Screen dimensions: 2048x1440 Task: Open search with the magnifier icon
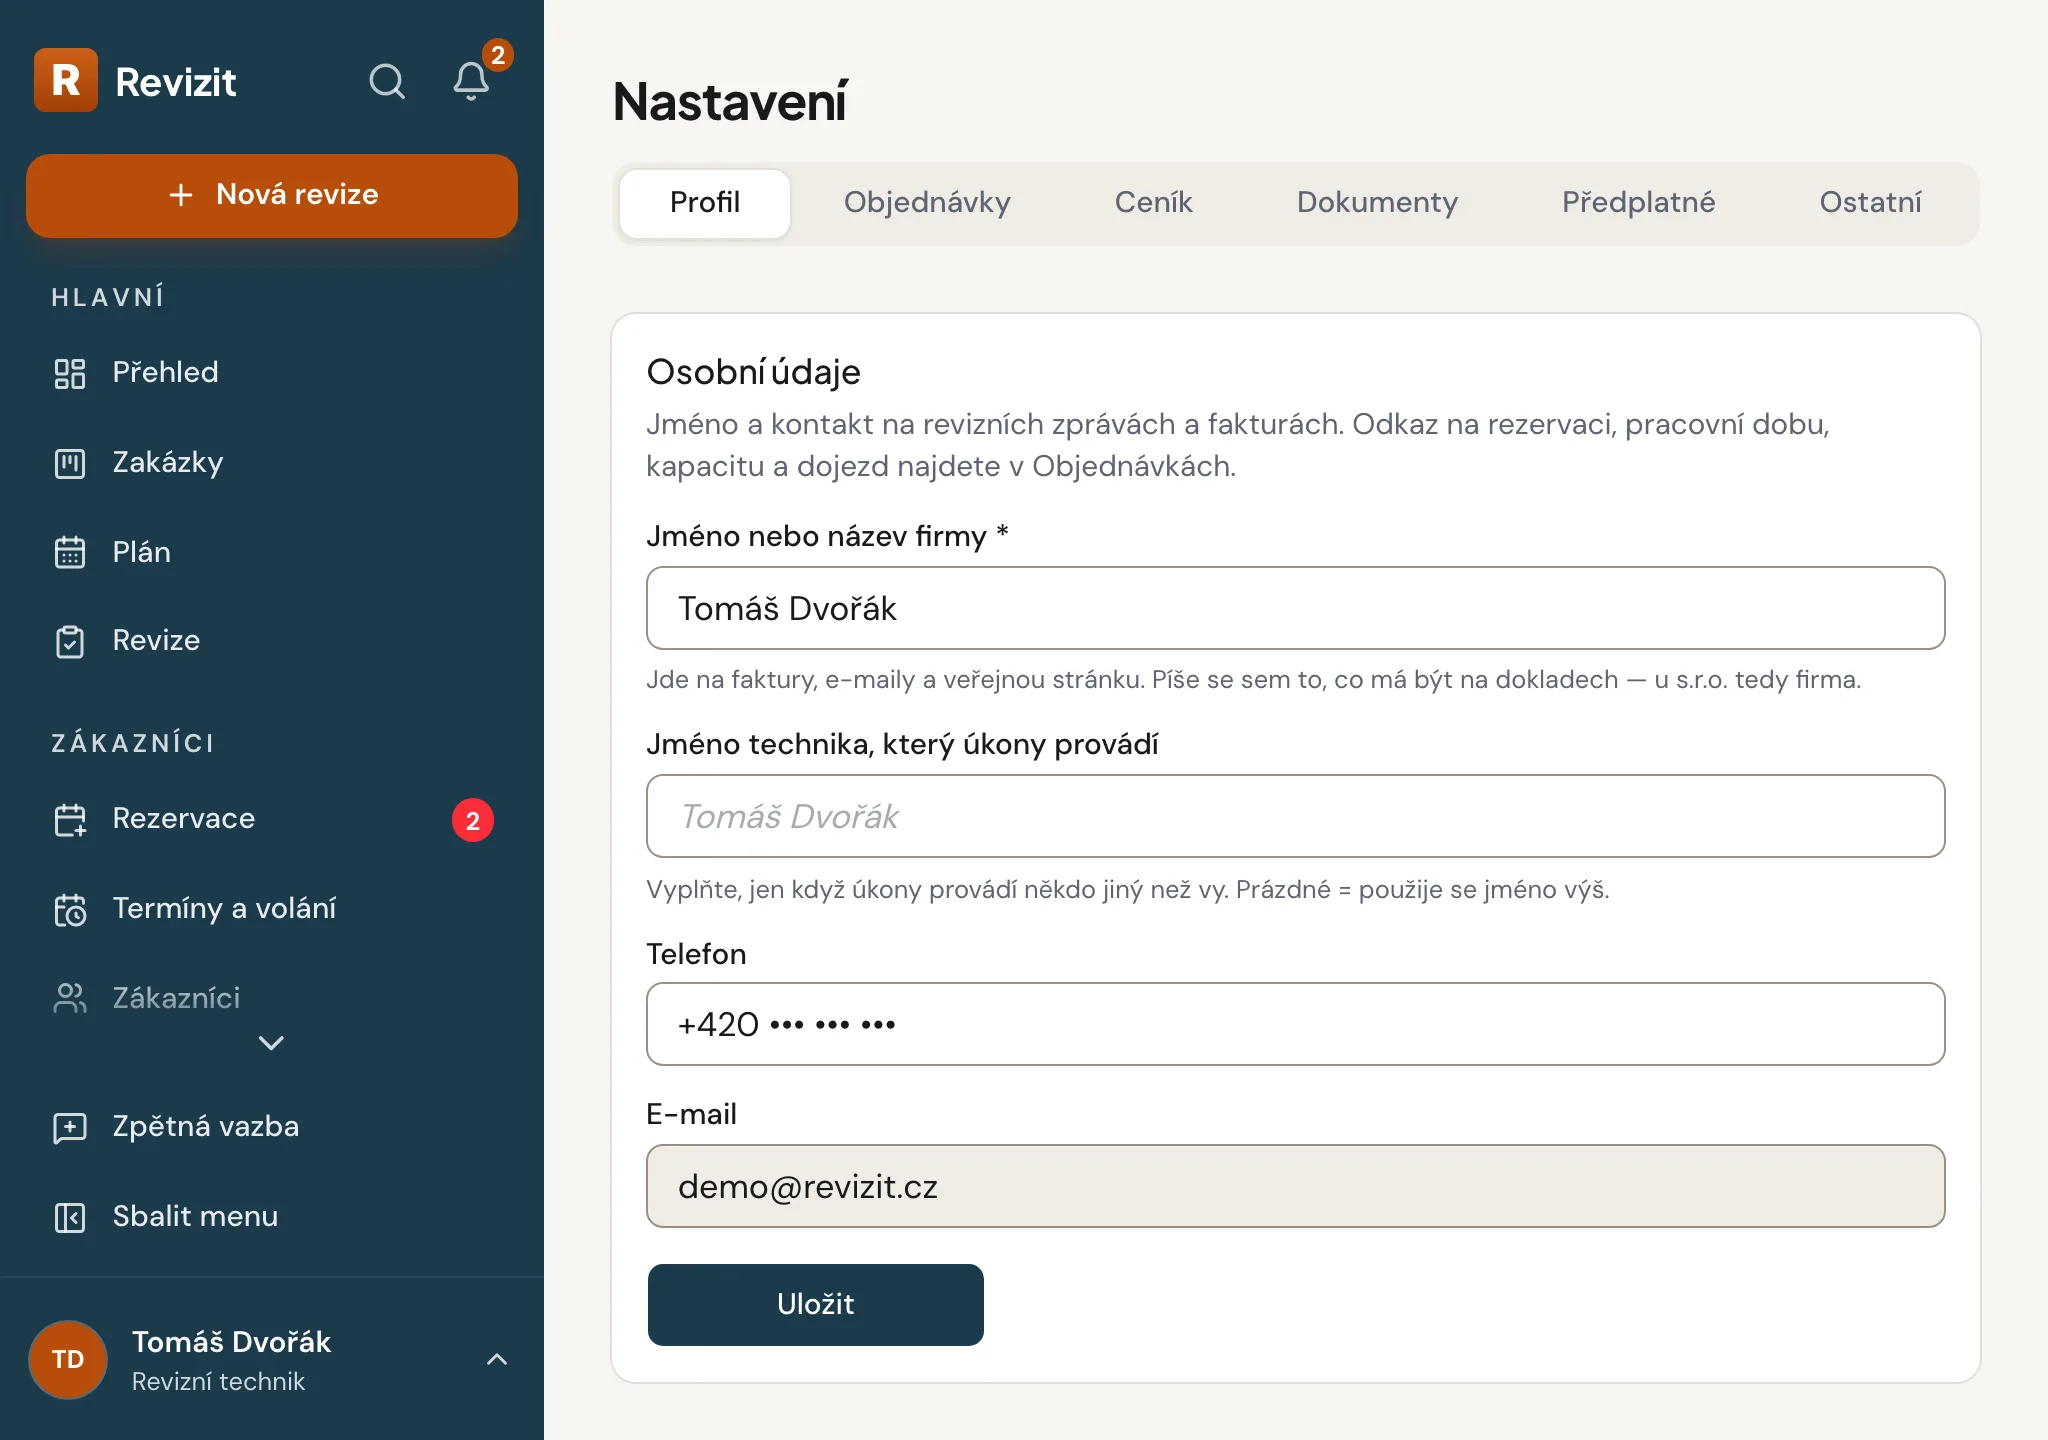pos(387,81)
